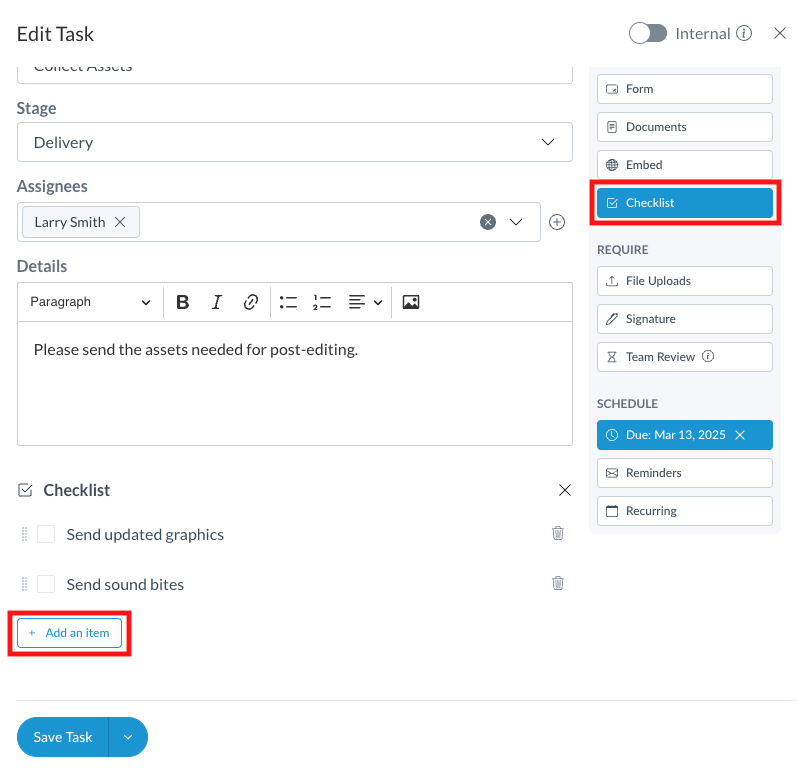
Task: Insert bulleted list in Details
Action: [x=288, y=302]
